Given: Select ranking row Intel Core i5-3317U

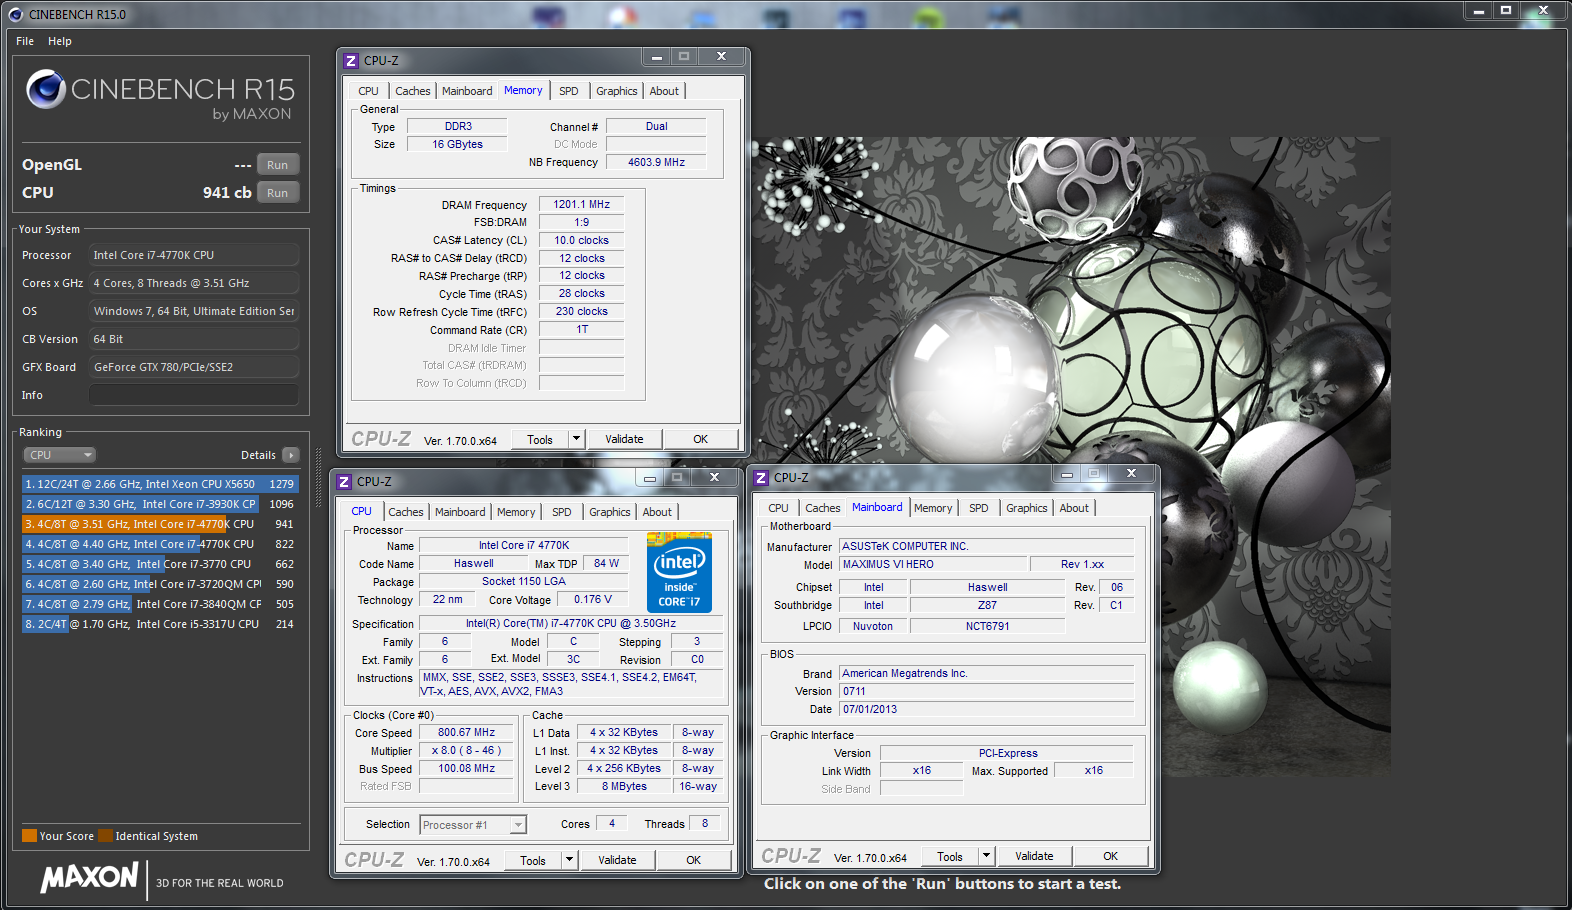Looking at the screenshot, I should click(x=160, y=624).
